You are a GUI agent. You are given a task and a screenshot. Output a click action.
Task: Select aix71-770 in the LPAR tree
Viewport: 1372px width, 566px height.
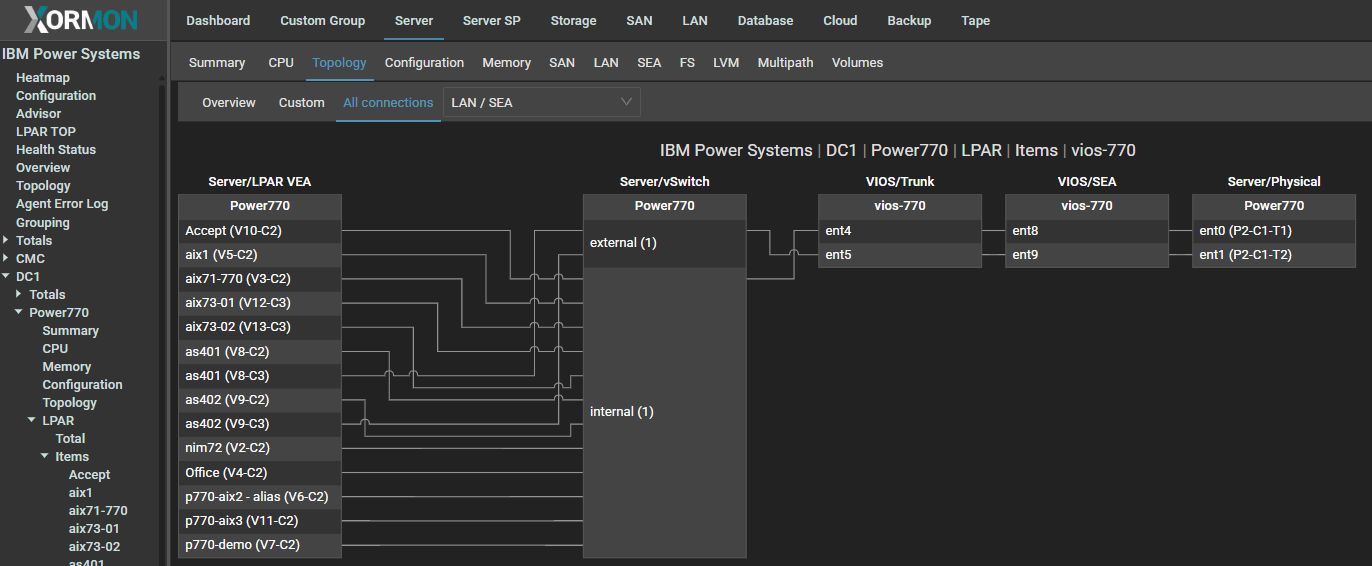point(98,510)
